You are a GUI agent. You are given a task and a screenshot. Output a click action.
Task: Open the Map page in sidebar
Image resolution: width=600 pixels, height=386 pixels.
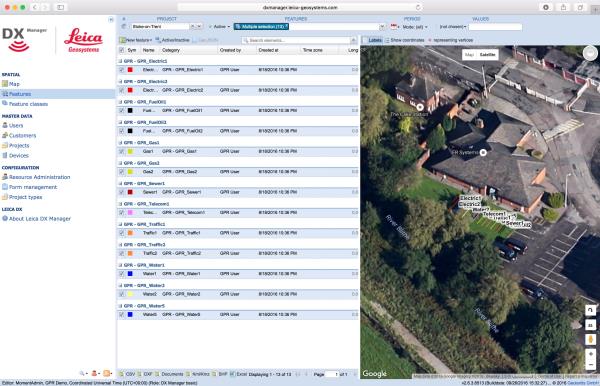(14, 84)
